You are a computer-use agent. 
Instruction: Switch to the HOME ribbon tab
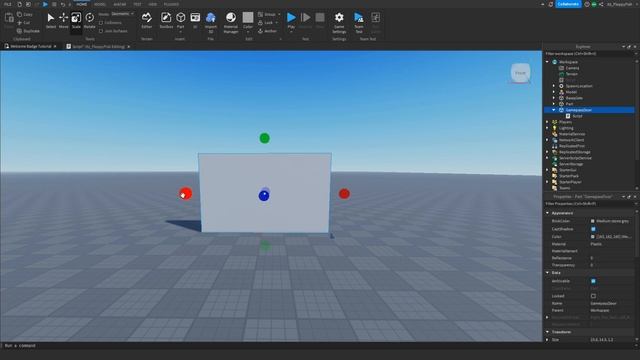point(82,4)
